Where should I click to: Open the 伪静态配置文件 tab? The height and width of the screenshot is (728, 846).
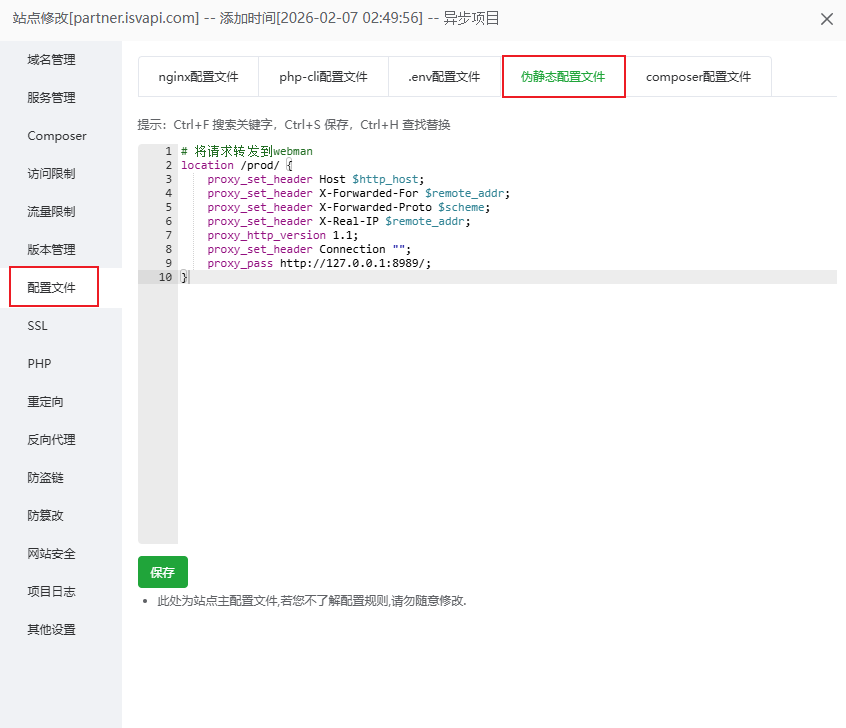coord(563,77)
